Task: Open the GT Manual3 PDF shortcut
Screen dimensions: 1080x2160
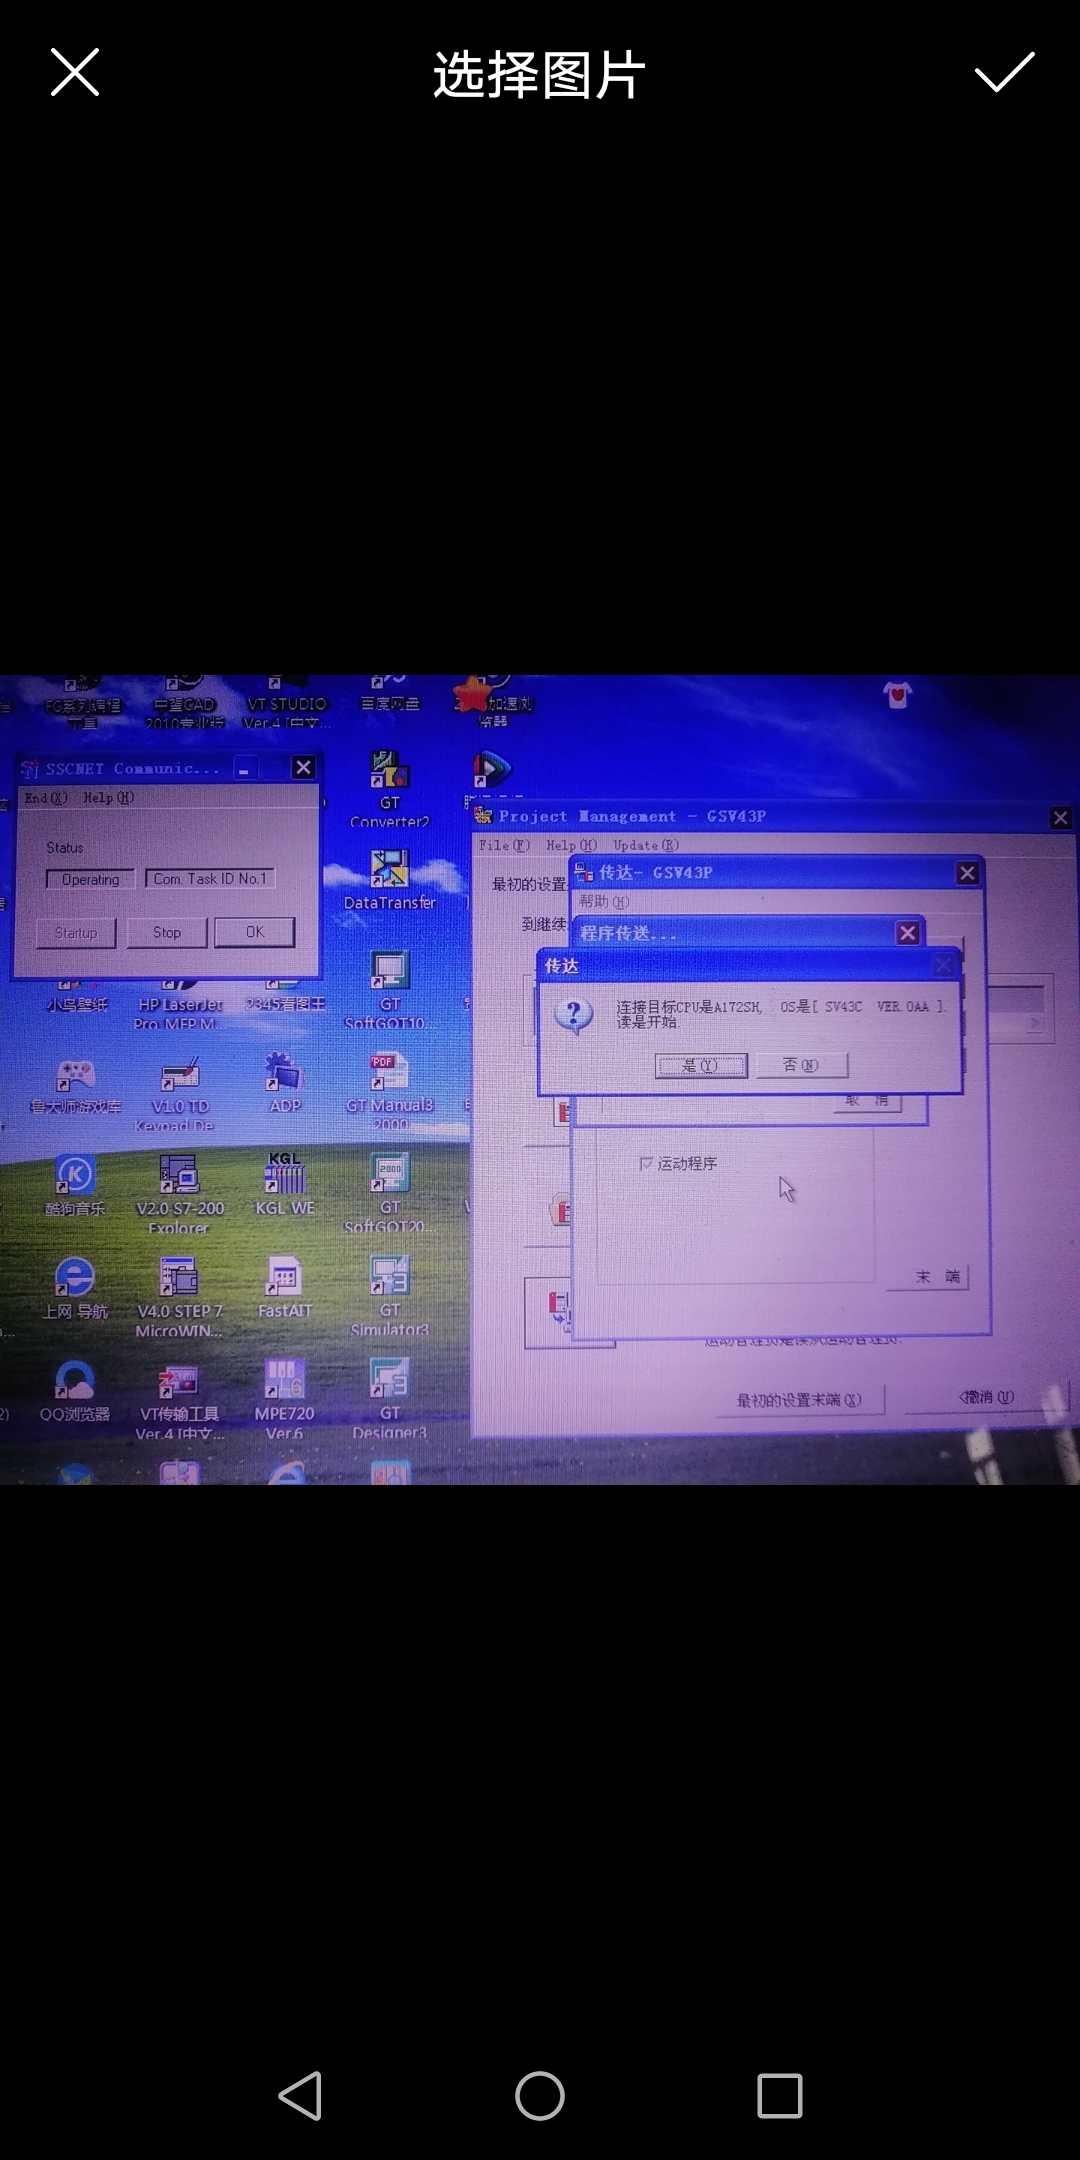Action: coord(389,1073)
